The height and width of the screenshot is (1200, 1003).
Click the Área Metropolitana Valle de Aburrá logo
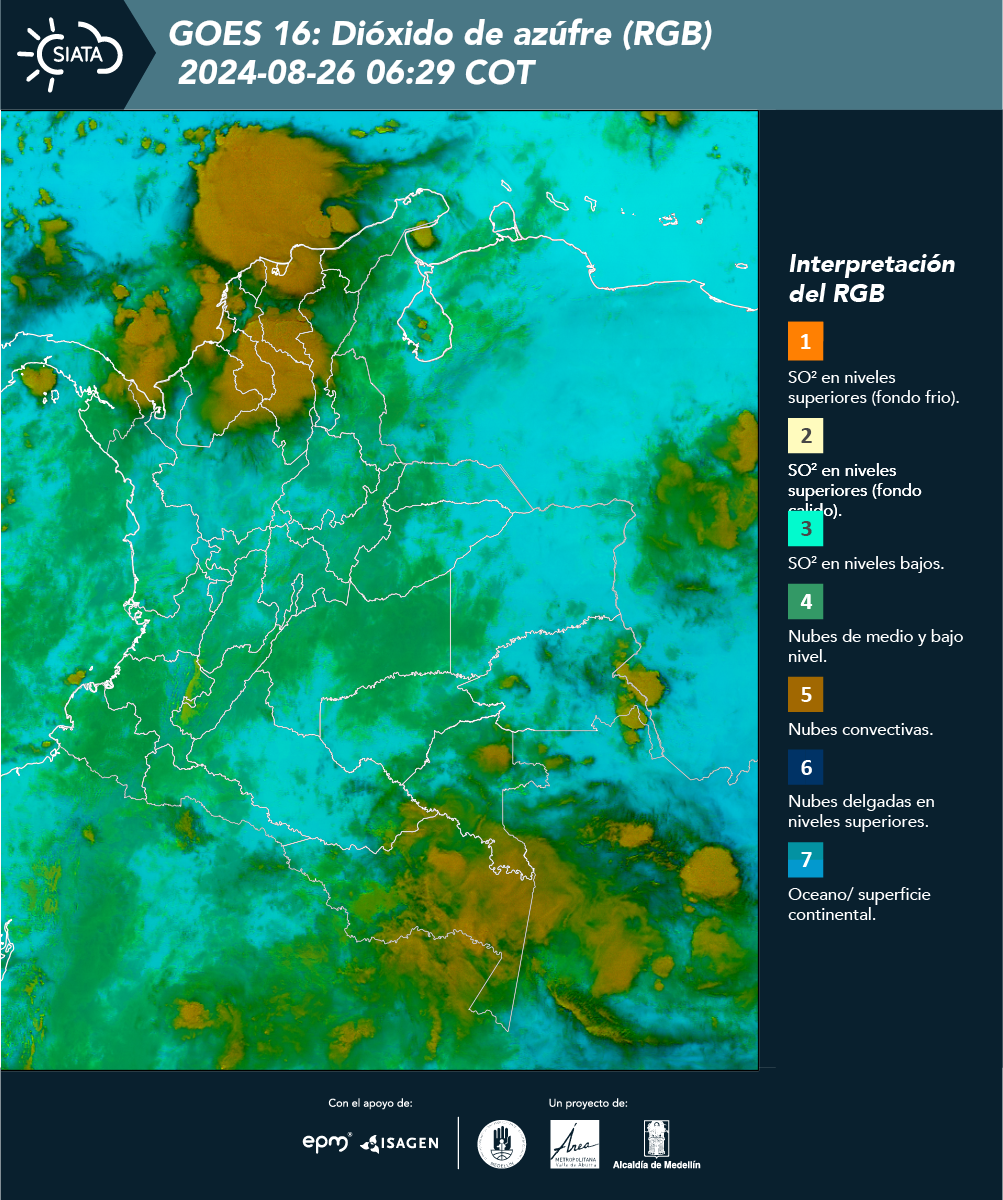575,1144
